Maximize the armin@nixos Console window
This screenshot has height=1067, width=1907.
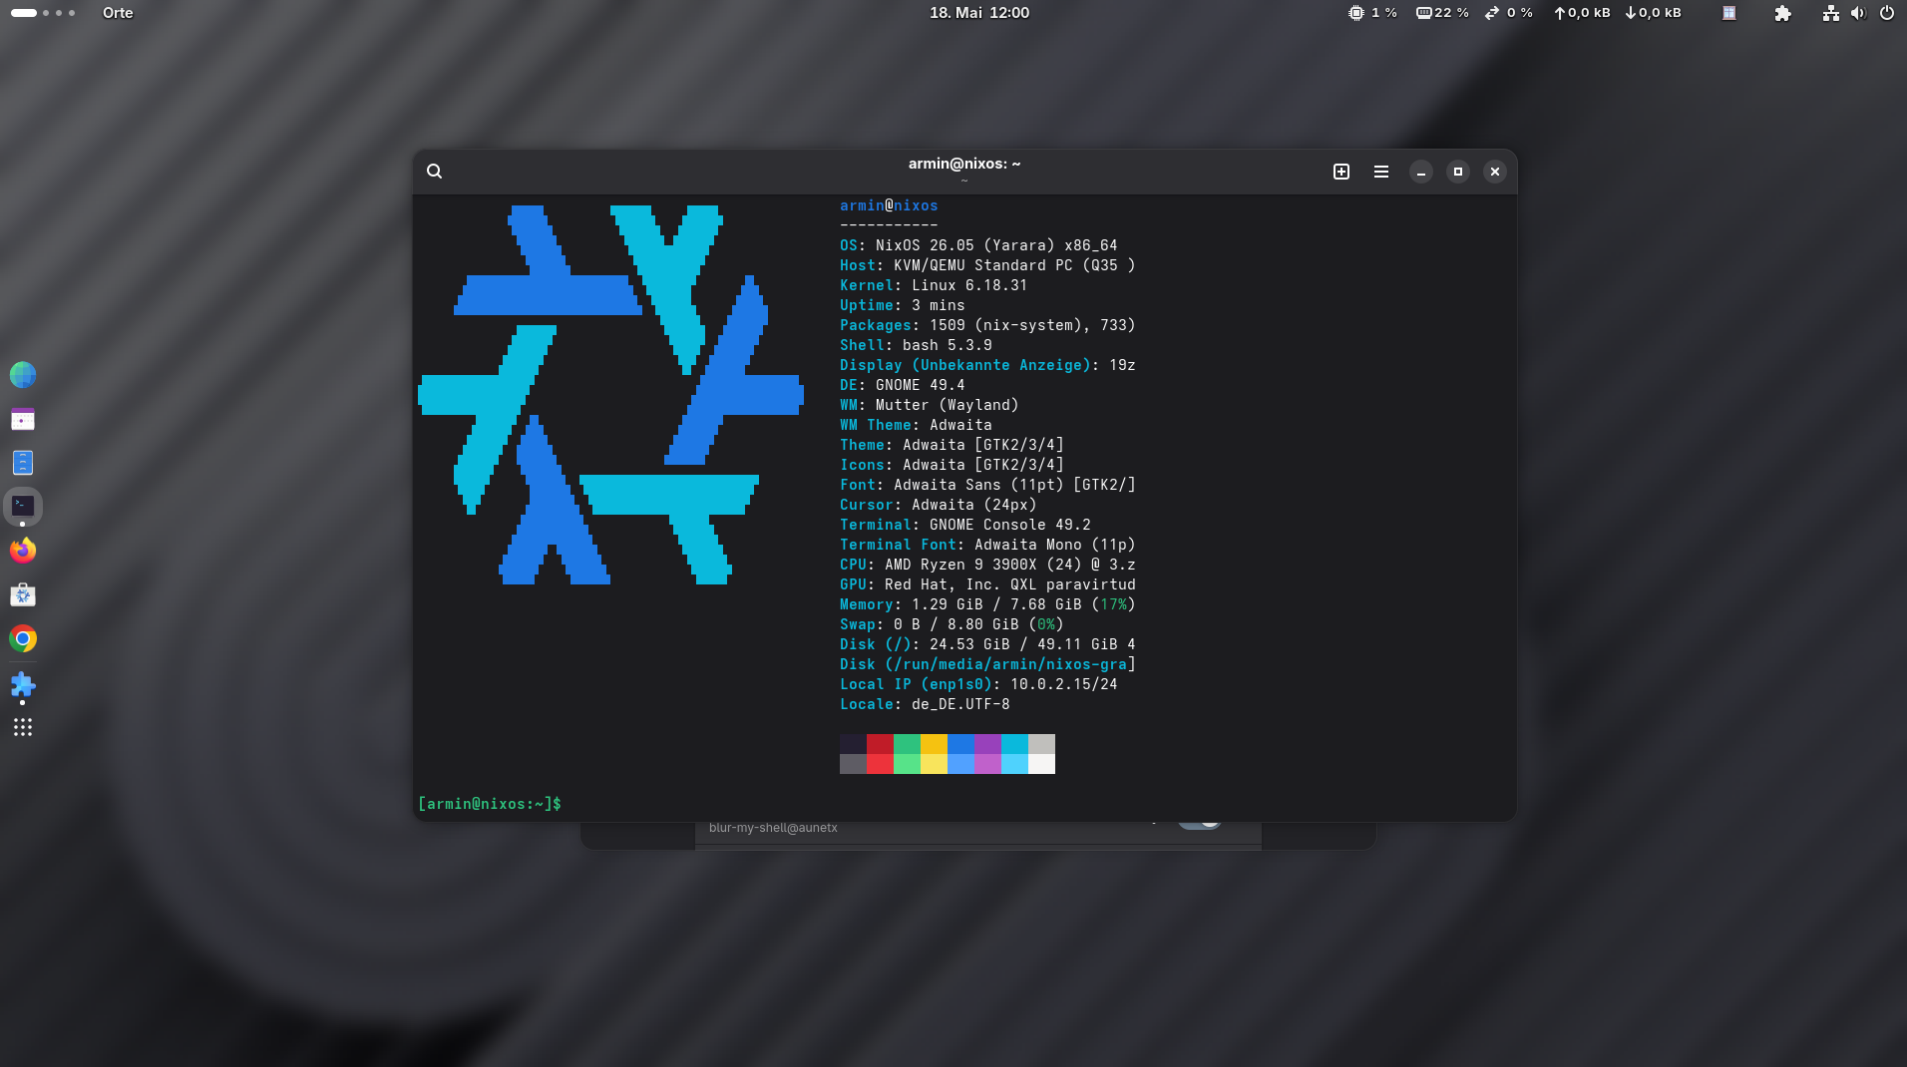point(1458,172)
